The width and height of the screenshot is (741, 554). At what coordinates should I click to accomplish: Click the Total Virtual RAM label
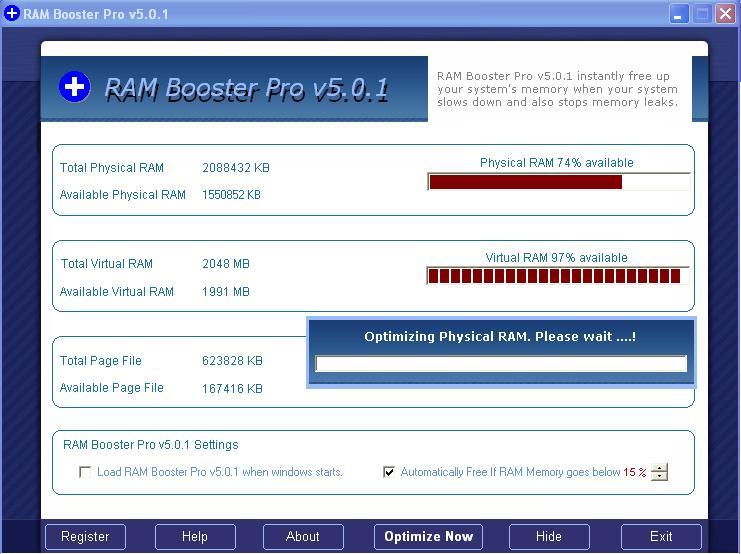(107, 264)
